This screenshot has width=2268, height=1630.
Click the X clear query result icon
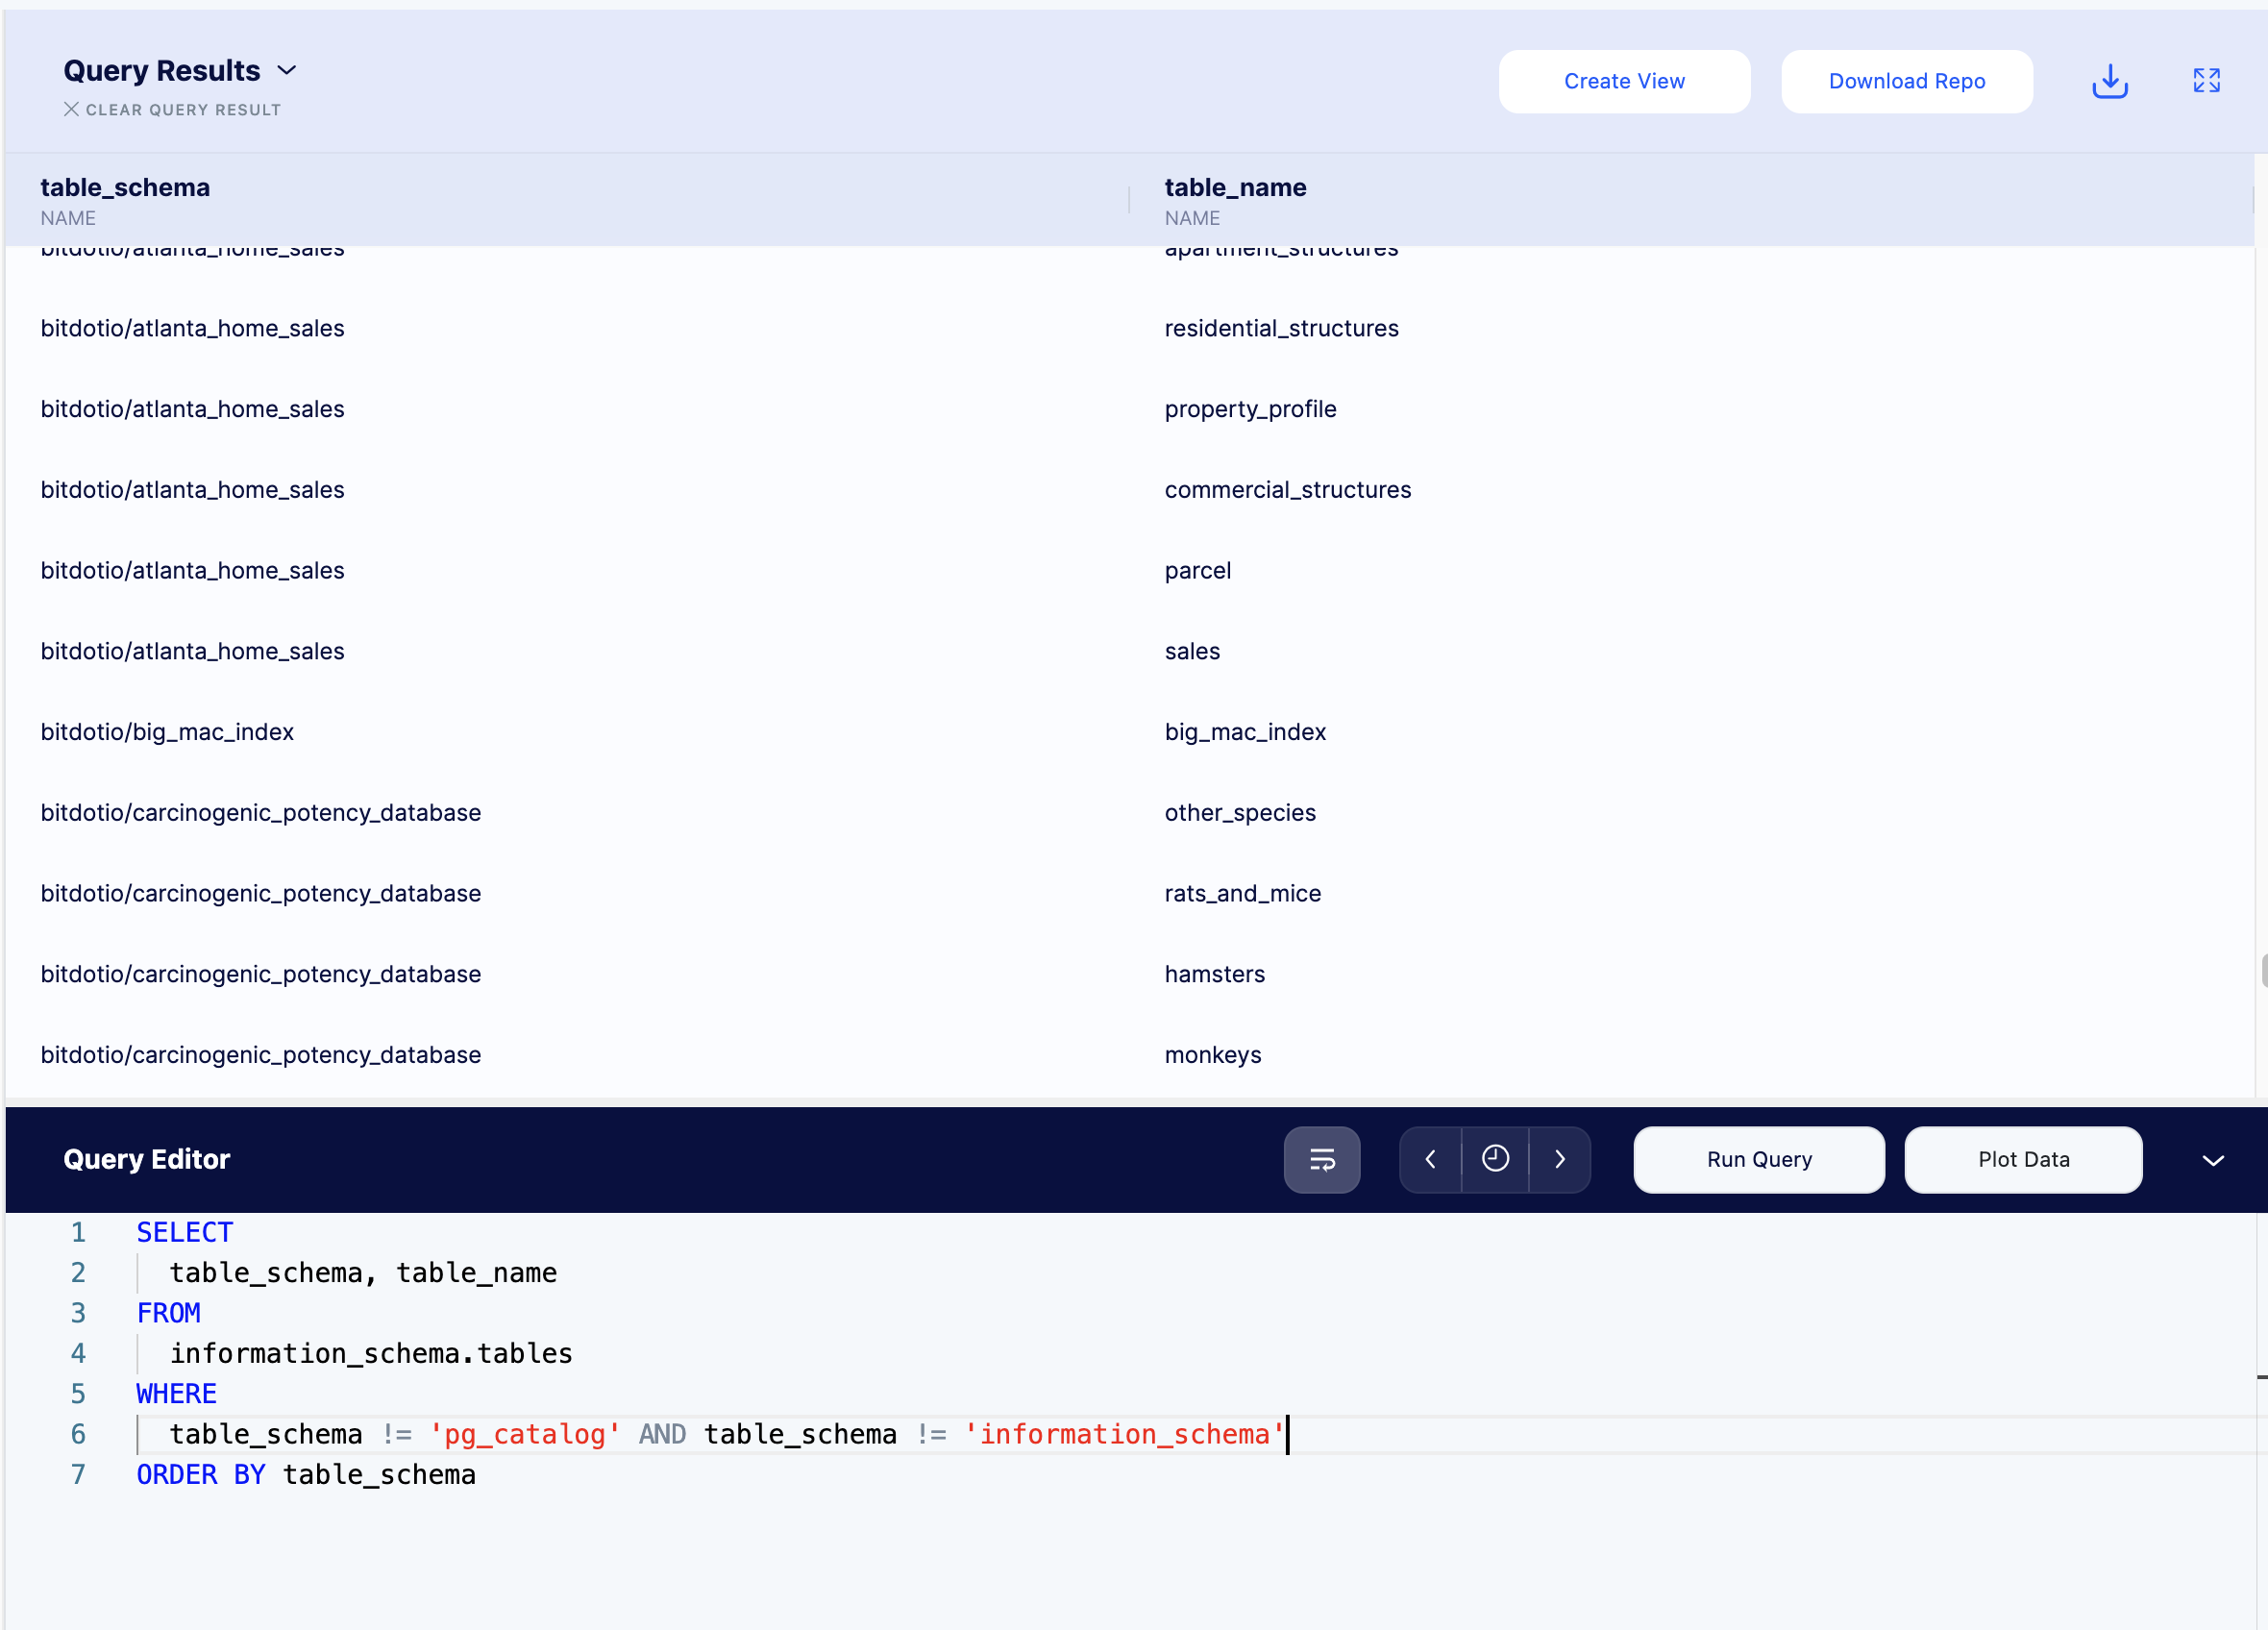coord(71,109)
